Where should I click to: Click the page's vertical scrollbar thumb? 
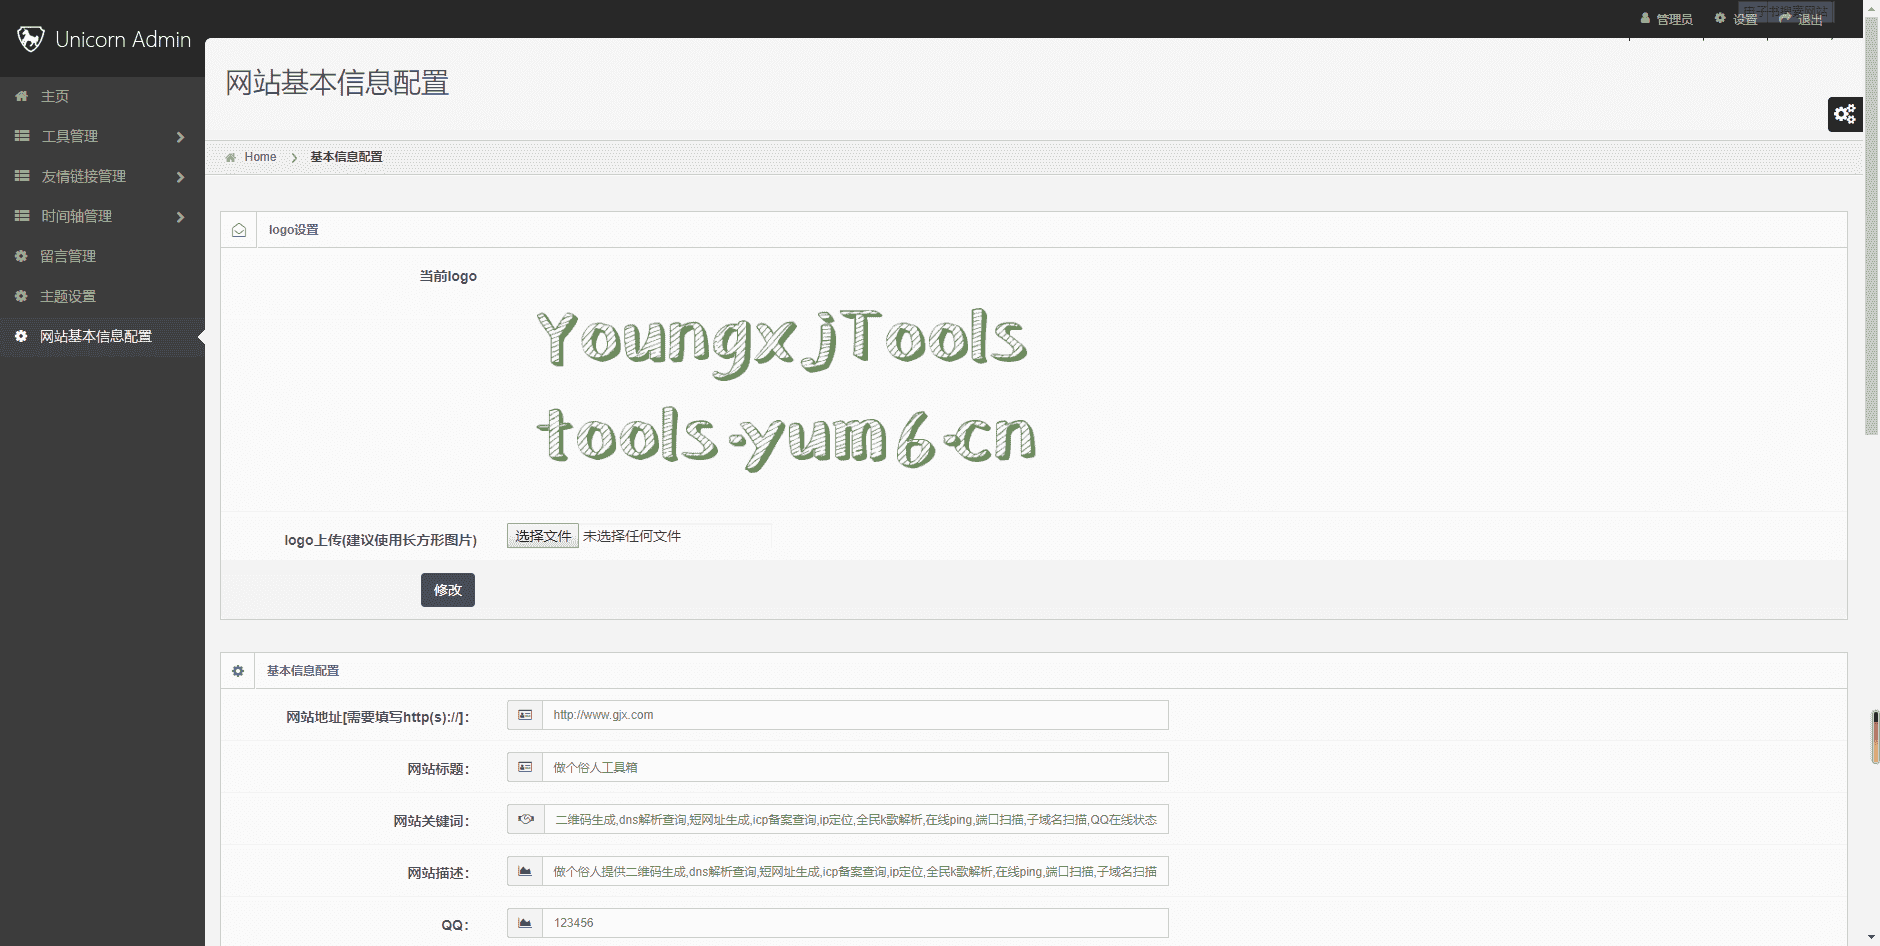(1871, 225)
